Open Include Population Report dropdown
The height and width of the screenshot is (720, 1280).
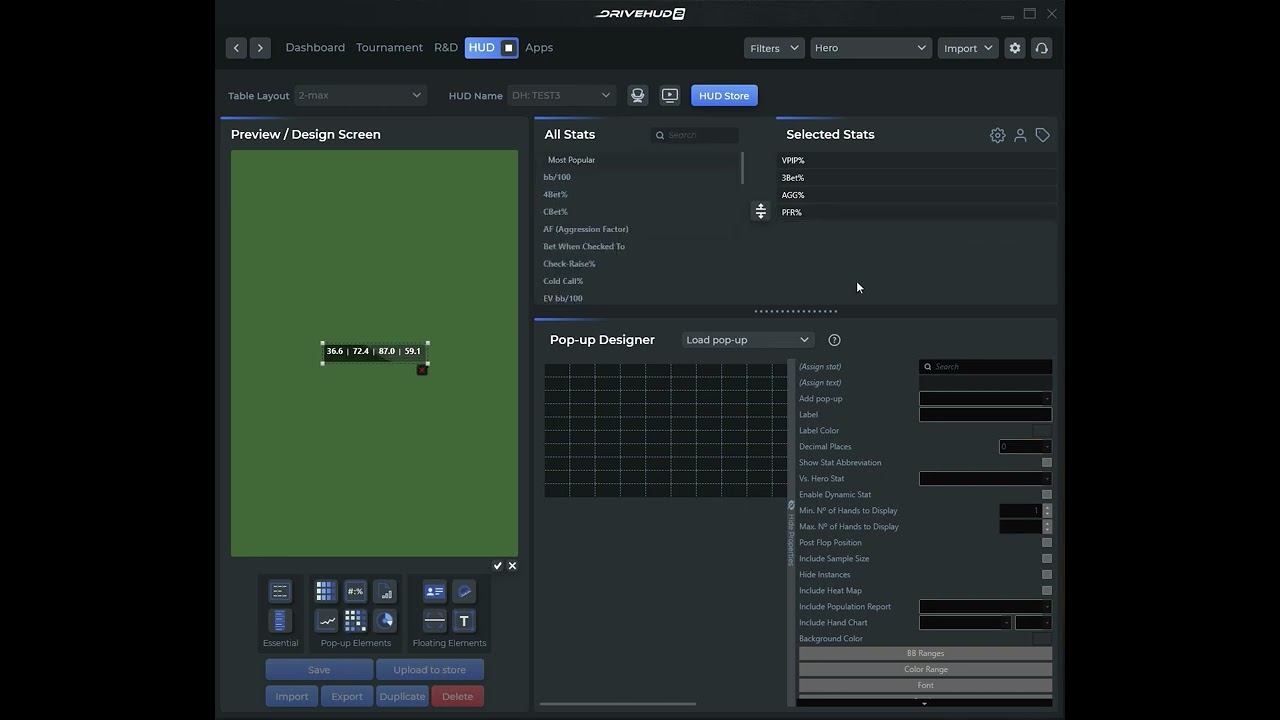[985, 606]
